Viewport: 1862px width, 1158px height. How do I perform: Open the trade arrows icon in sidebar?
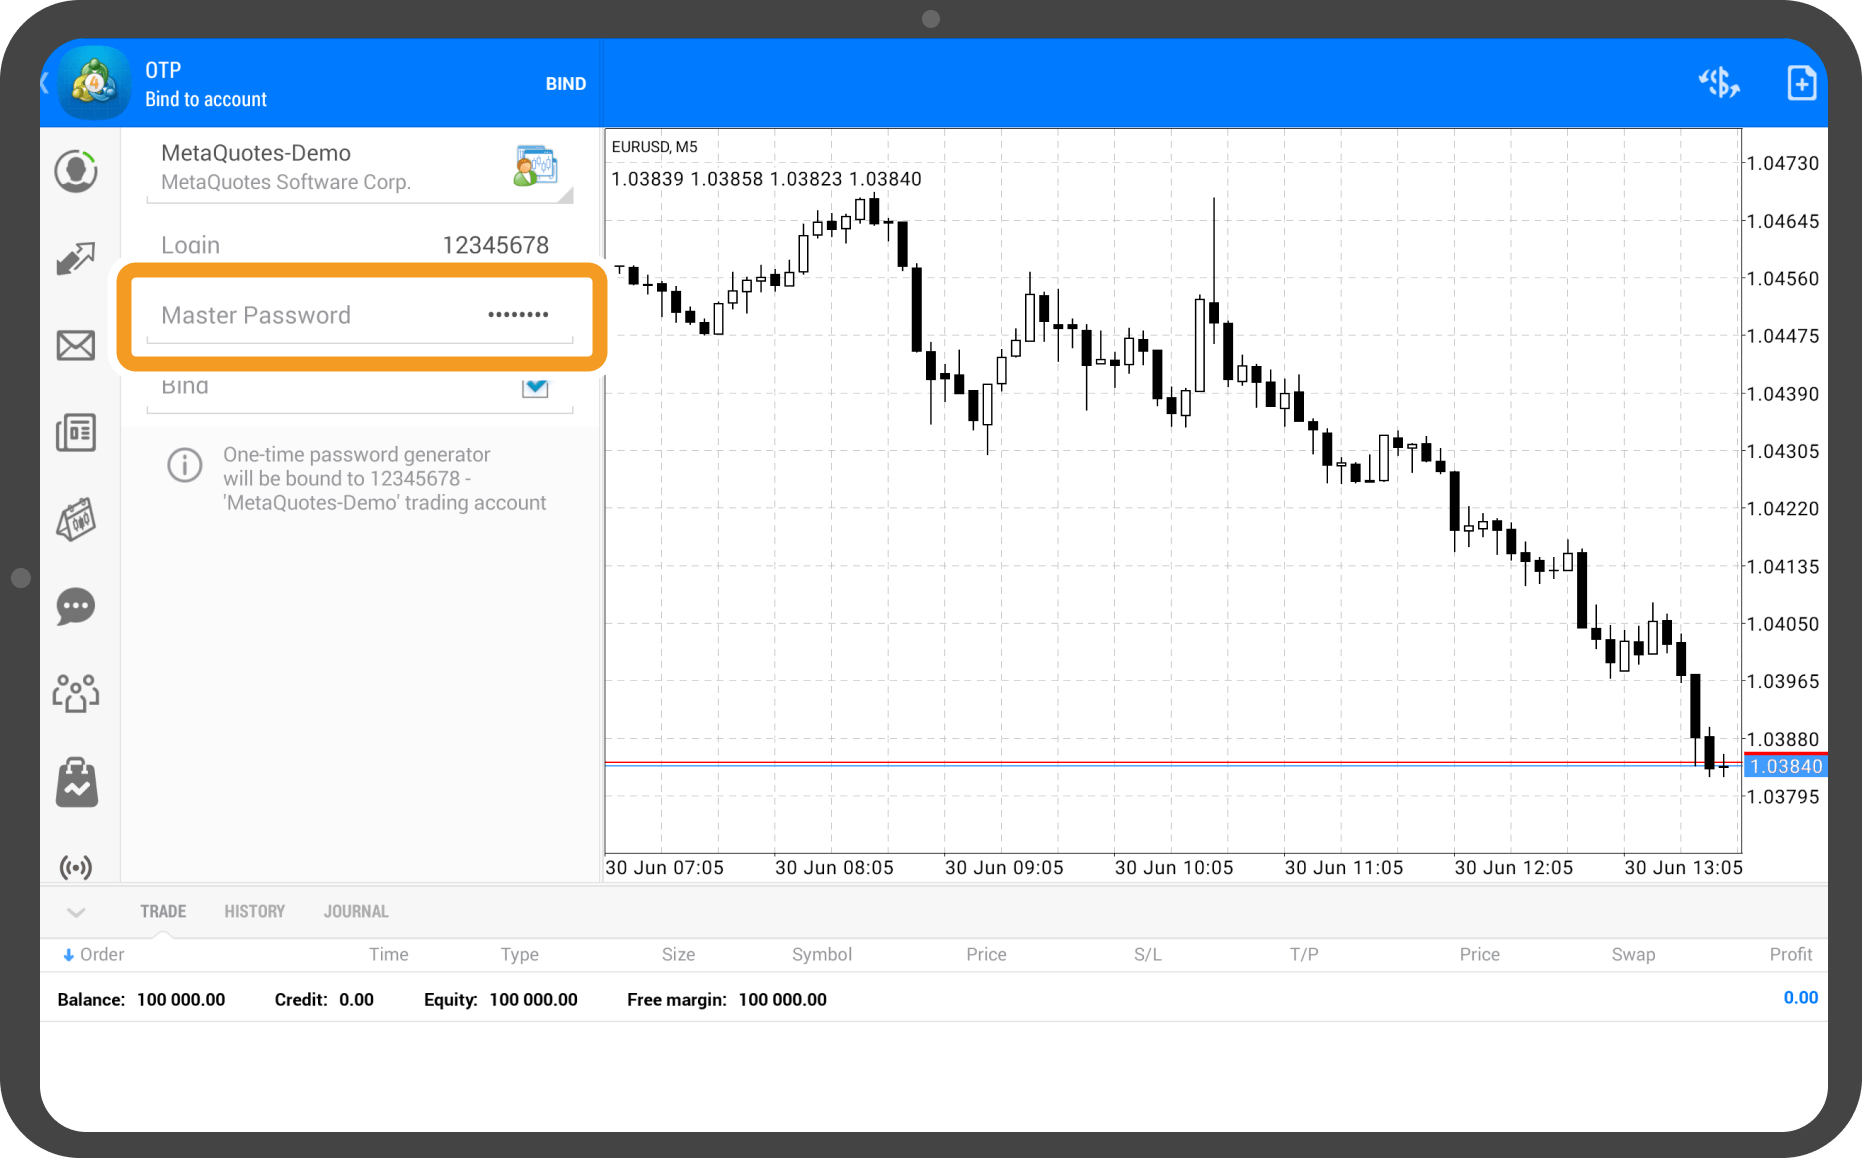(x=76, y=258)
